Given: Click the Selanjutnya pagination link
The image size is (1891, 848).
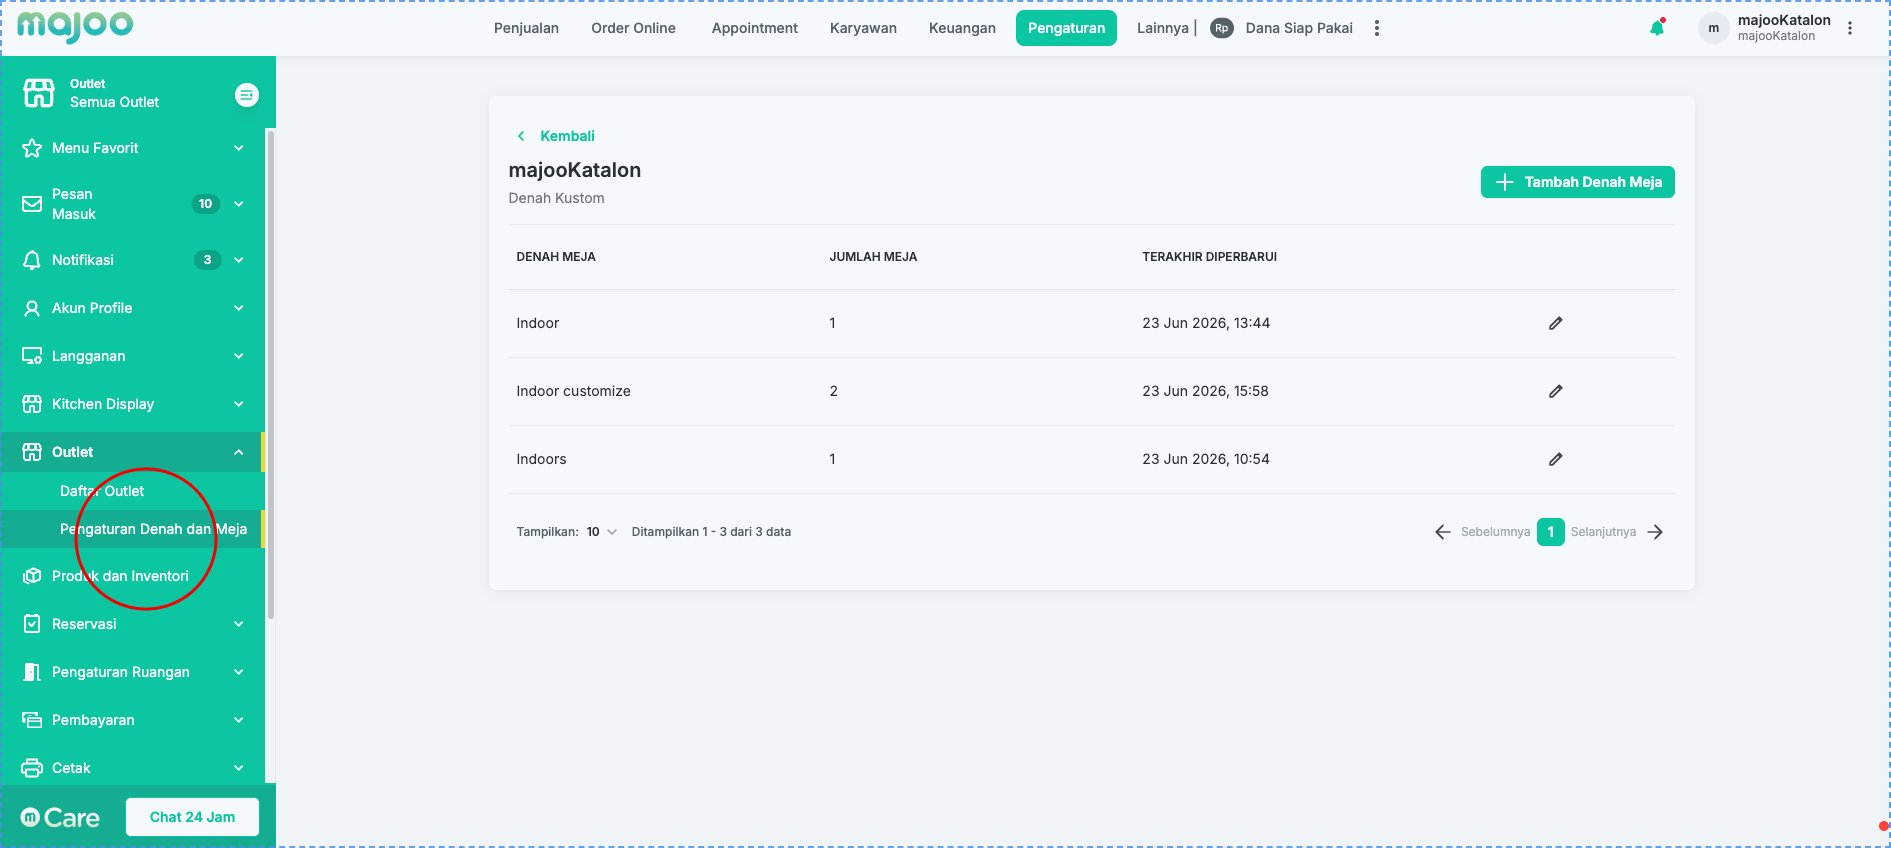Looking at the screenshot, I should [1603, 532].
